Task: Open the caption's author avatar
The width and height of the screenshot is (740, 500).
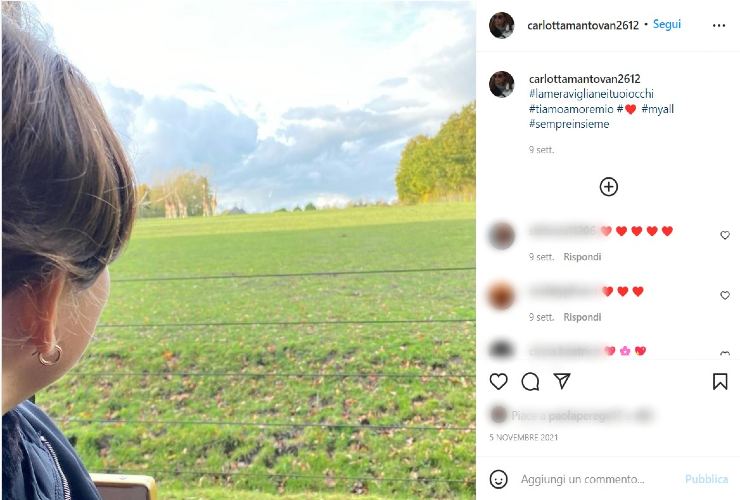Action: pyautogui.click(x=501, y=85)
